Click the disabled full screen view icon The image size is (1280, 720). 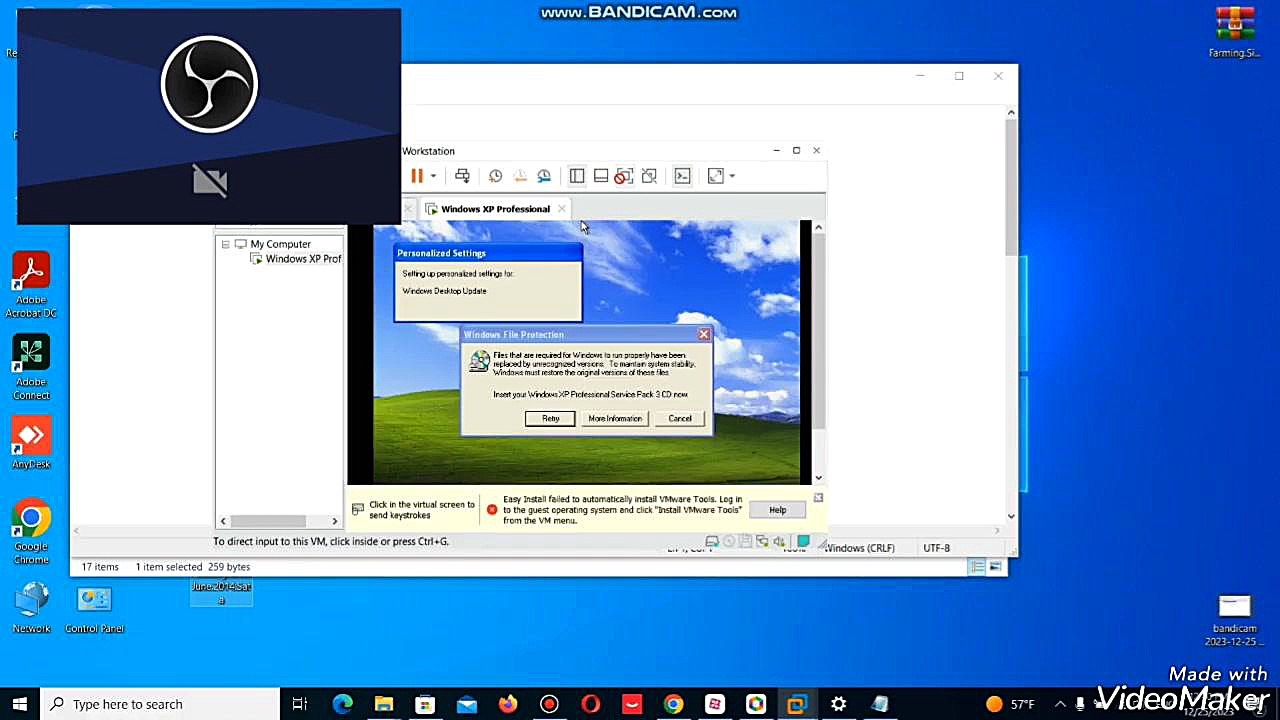pyautogui.click(x=624, y=176)
